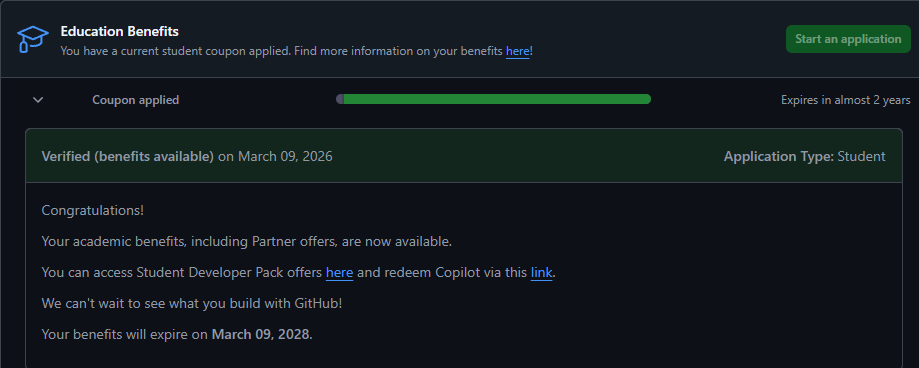Click the green coupon progress bar

(x=497, y=99)
